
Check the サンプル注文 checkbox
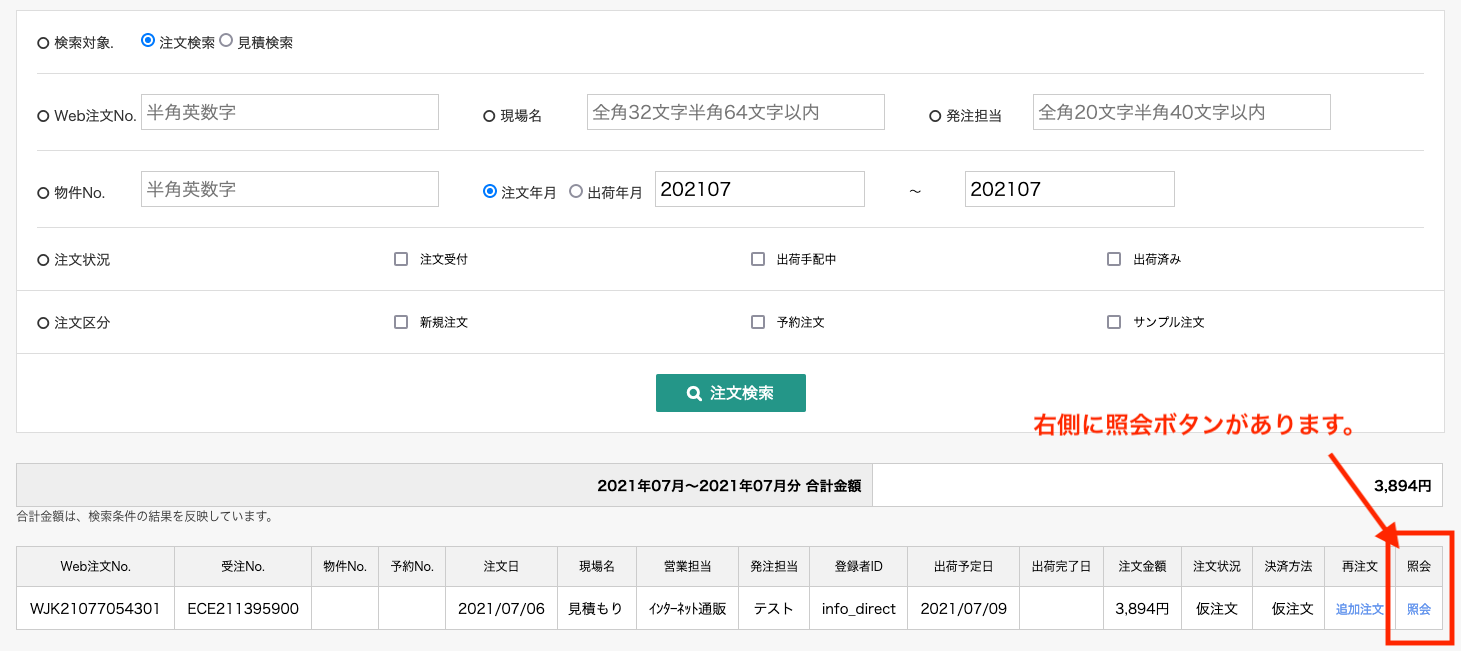click(x=1114, y=322)
